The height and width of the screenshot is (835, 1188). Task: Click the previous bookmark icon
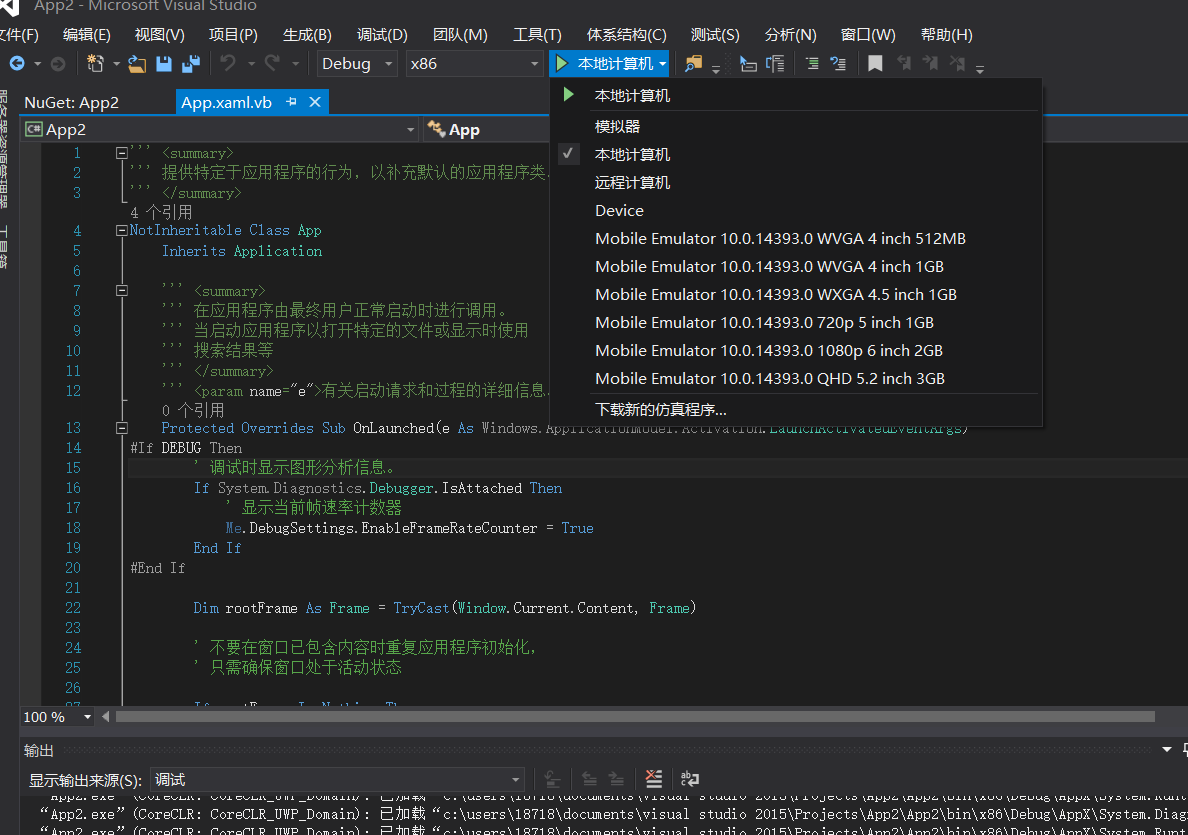[x=904, y=64]
